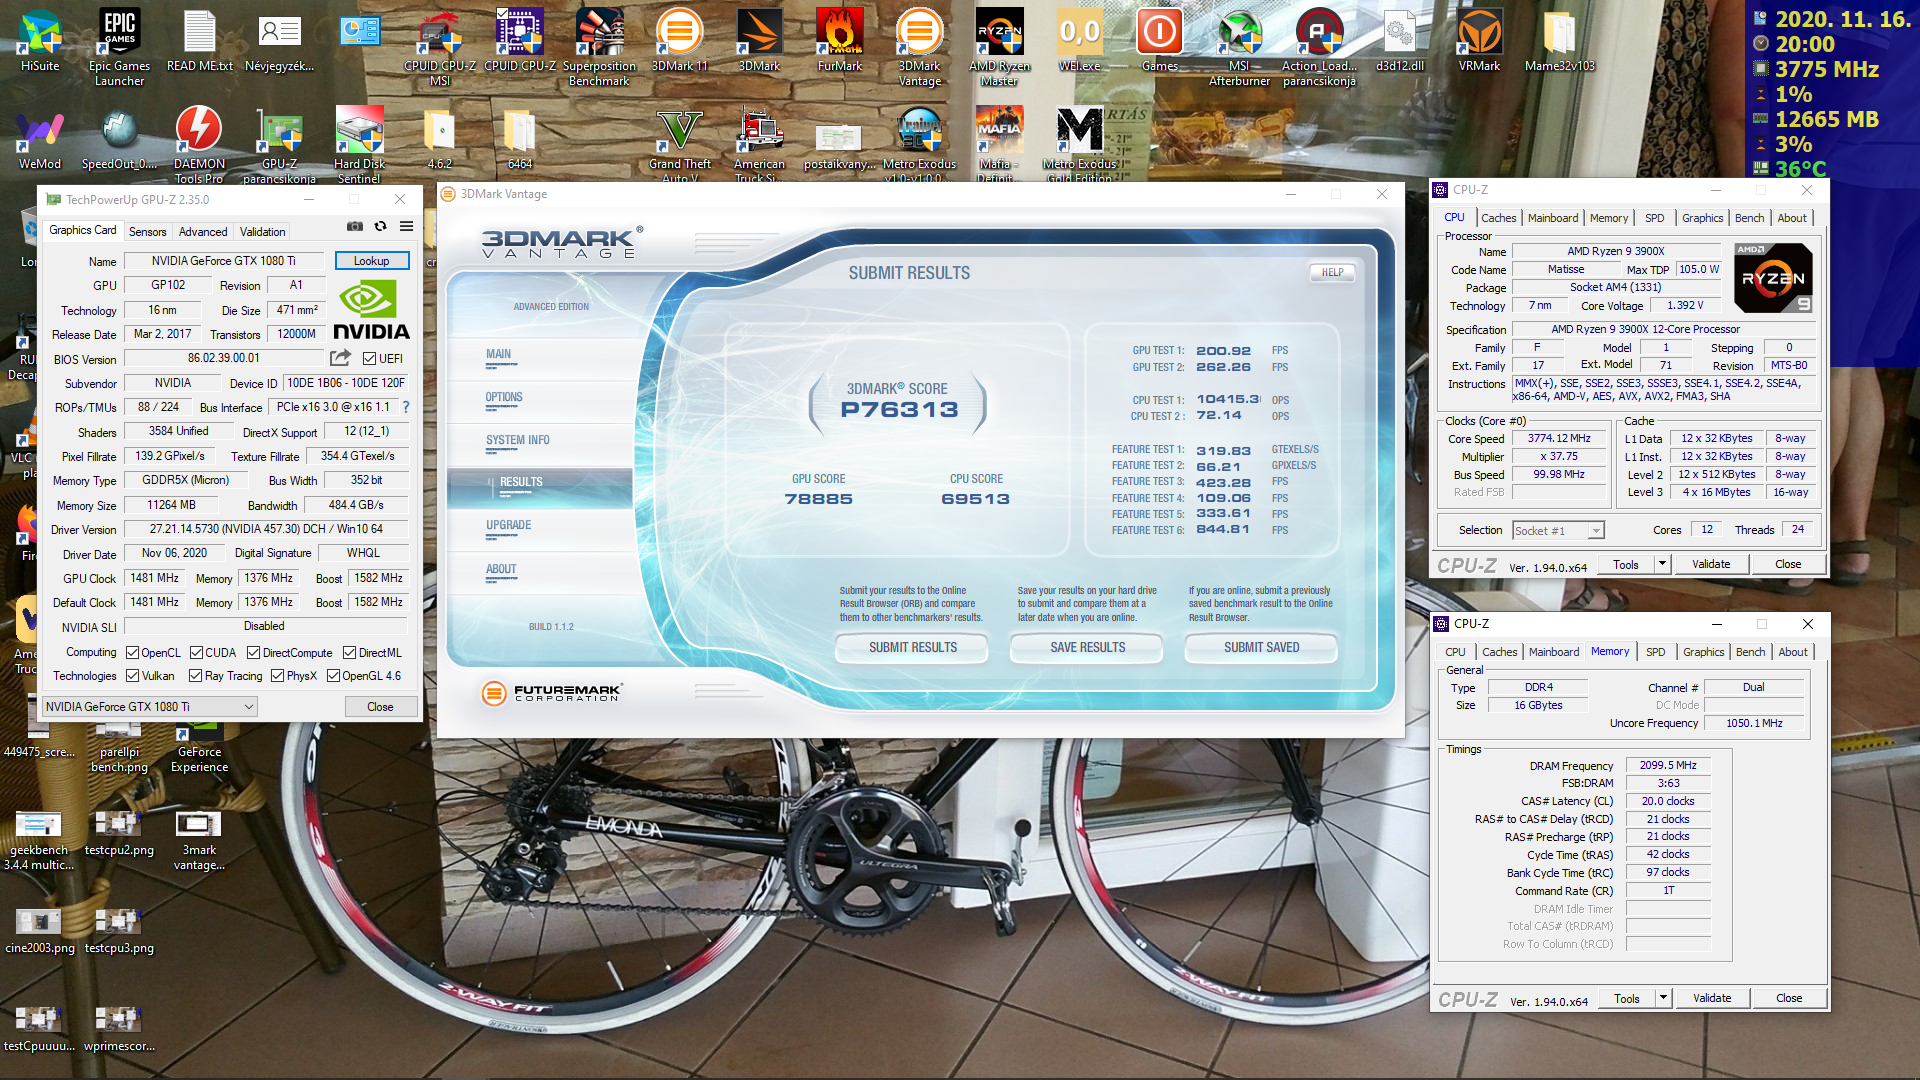
Task: Toggle the OpenCL checkbox
Action: 132,652
